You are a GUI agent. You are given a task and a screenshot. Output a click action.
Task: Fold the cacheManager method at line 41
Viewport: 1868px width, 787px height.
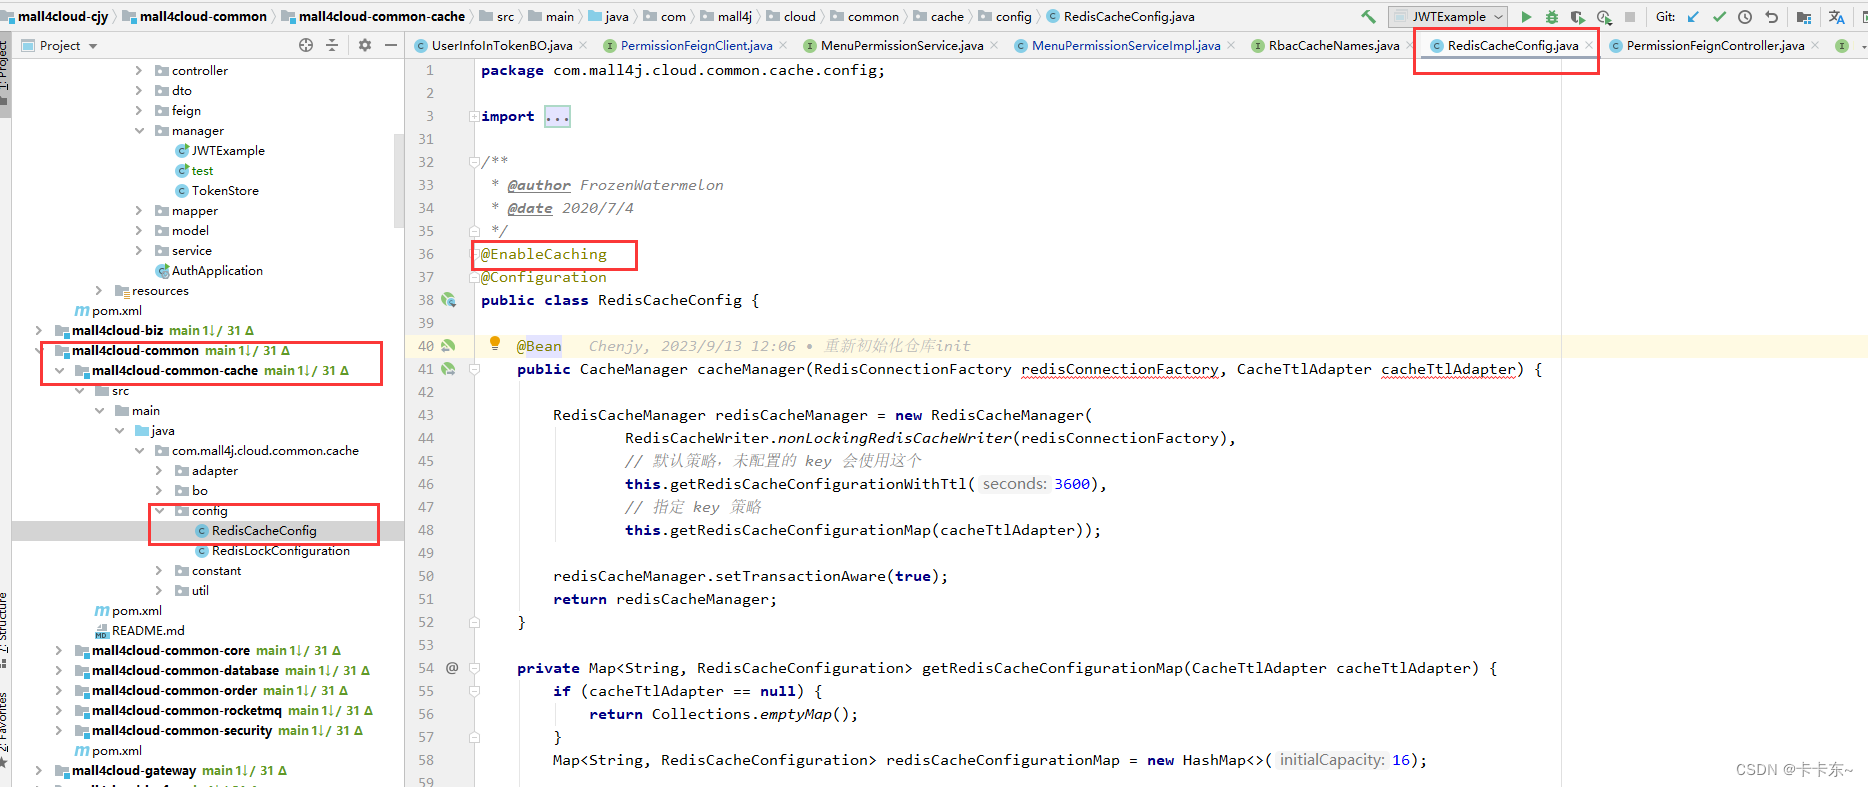click(474, 368)
